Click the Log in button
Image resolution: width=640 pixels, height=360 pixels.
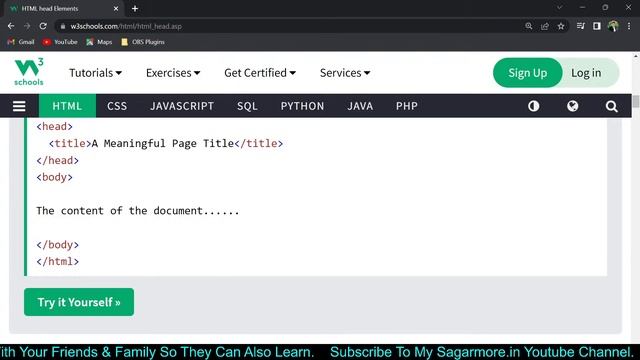pos(586,73)
